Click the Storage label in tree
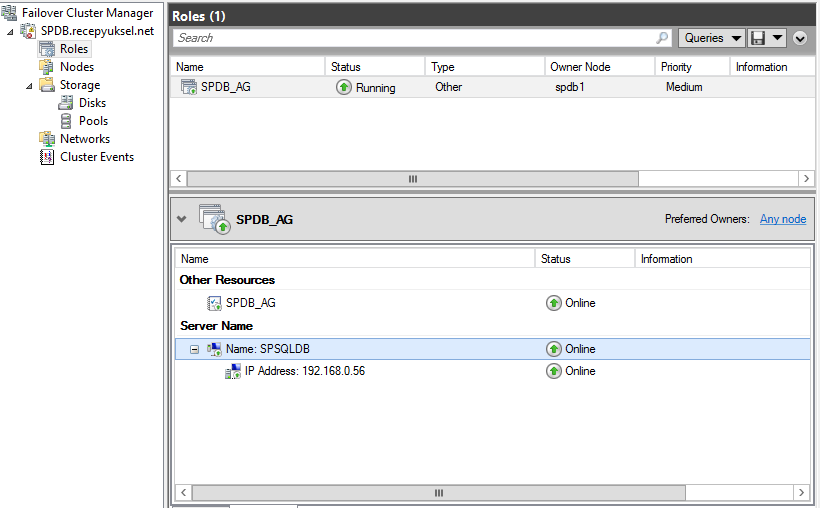This screenshot has width=820, height=508. pyautogui.click(x=79, y=85)
